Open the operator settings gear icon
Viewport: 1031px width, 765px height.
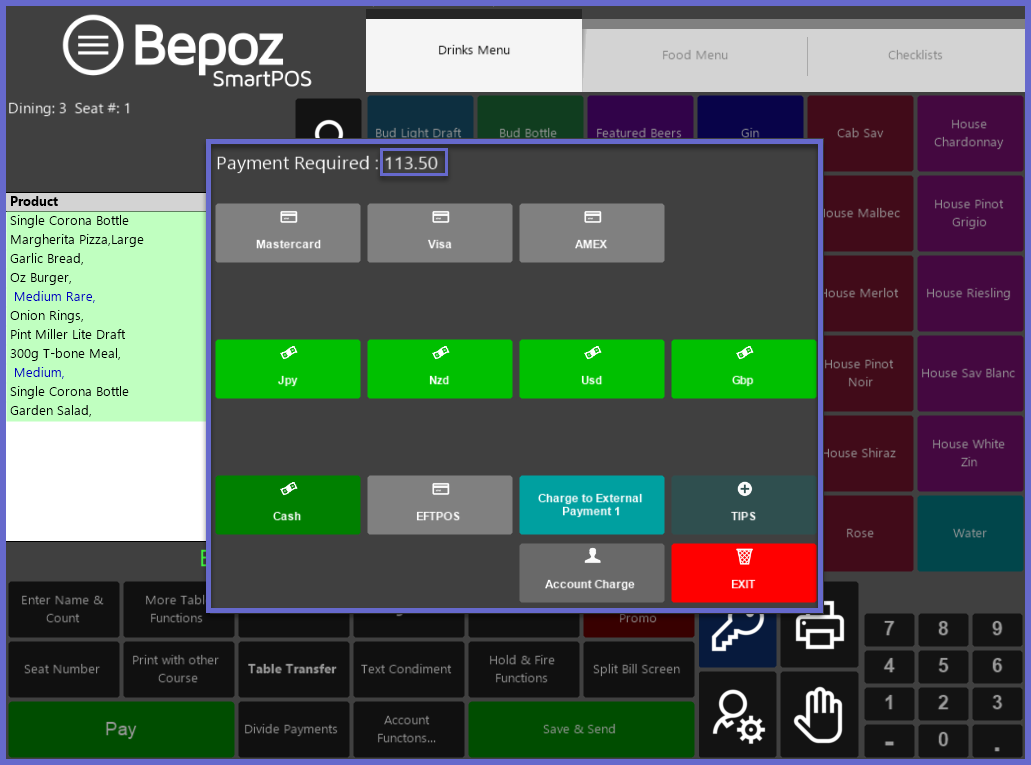click(738, 716)
